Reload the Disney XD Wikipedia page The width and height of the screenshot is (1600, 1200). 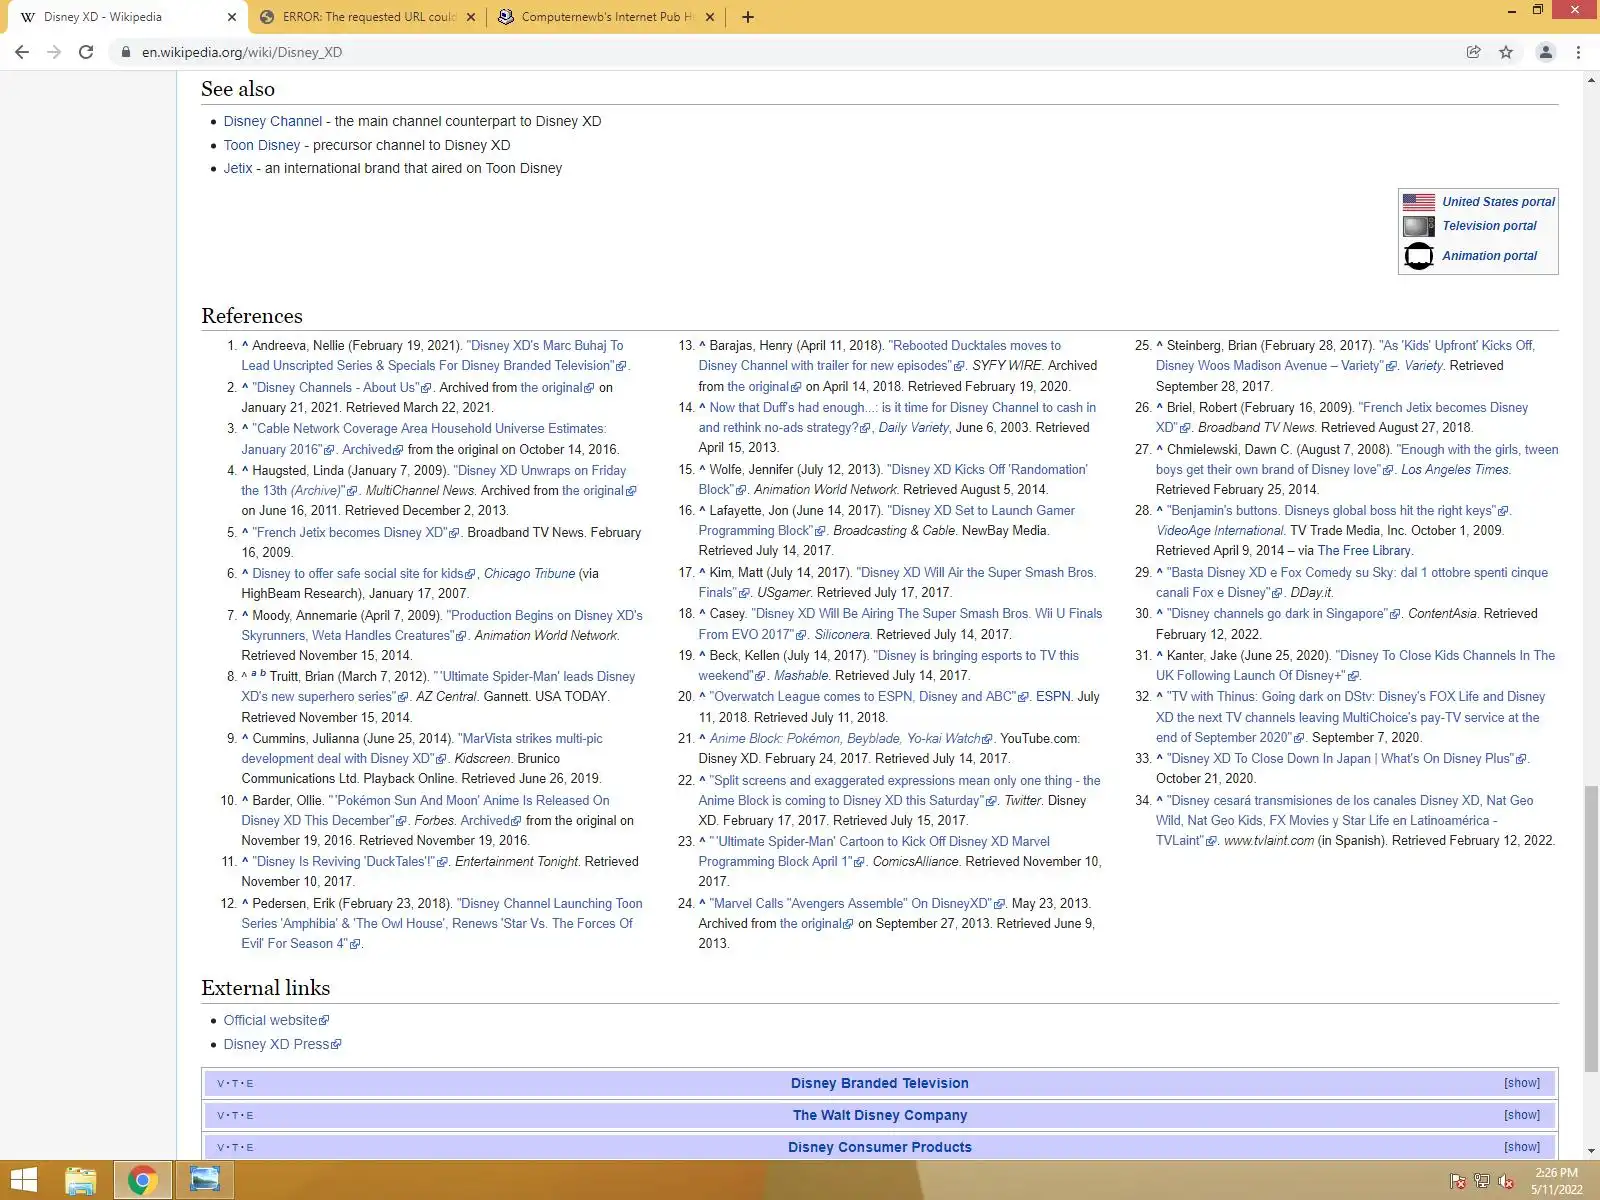[86, 52]
